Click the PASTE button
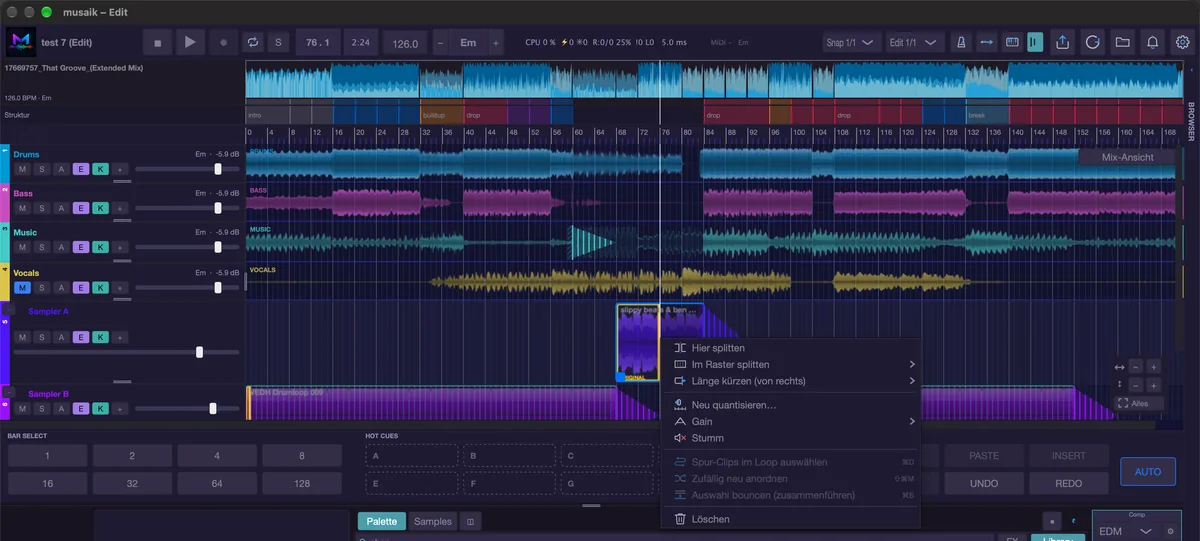This screenshot has width=1200, height=541. tap(984, 456)
